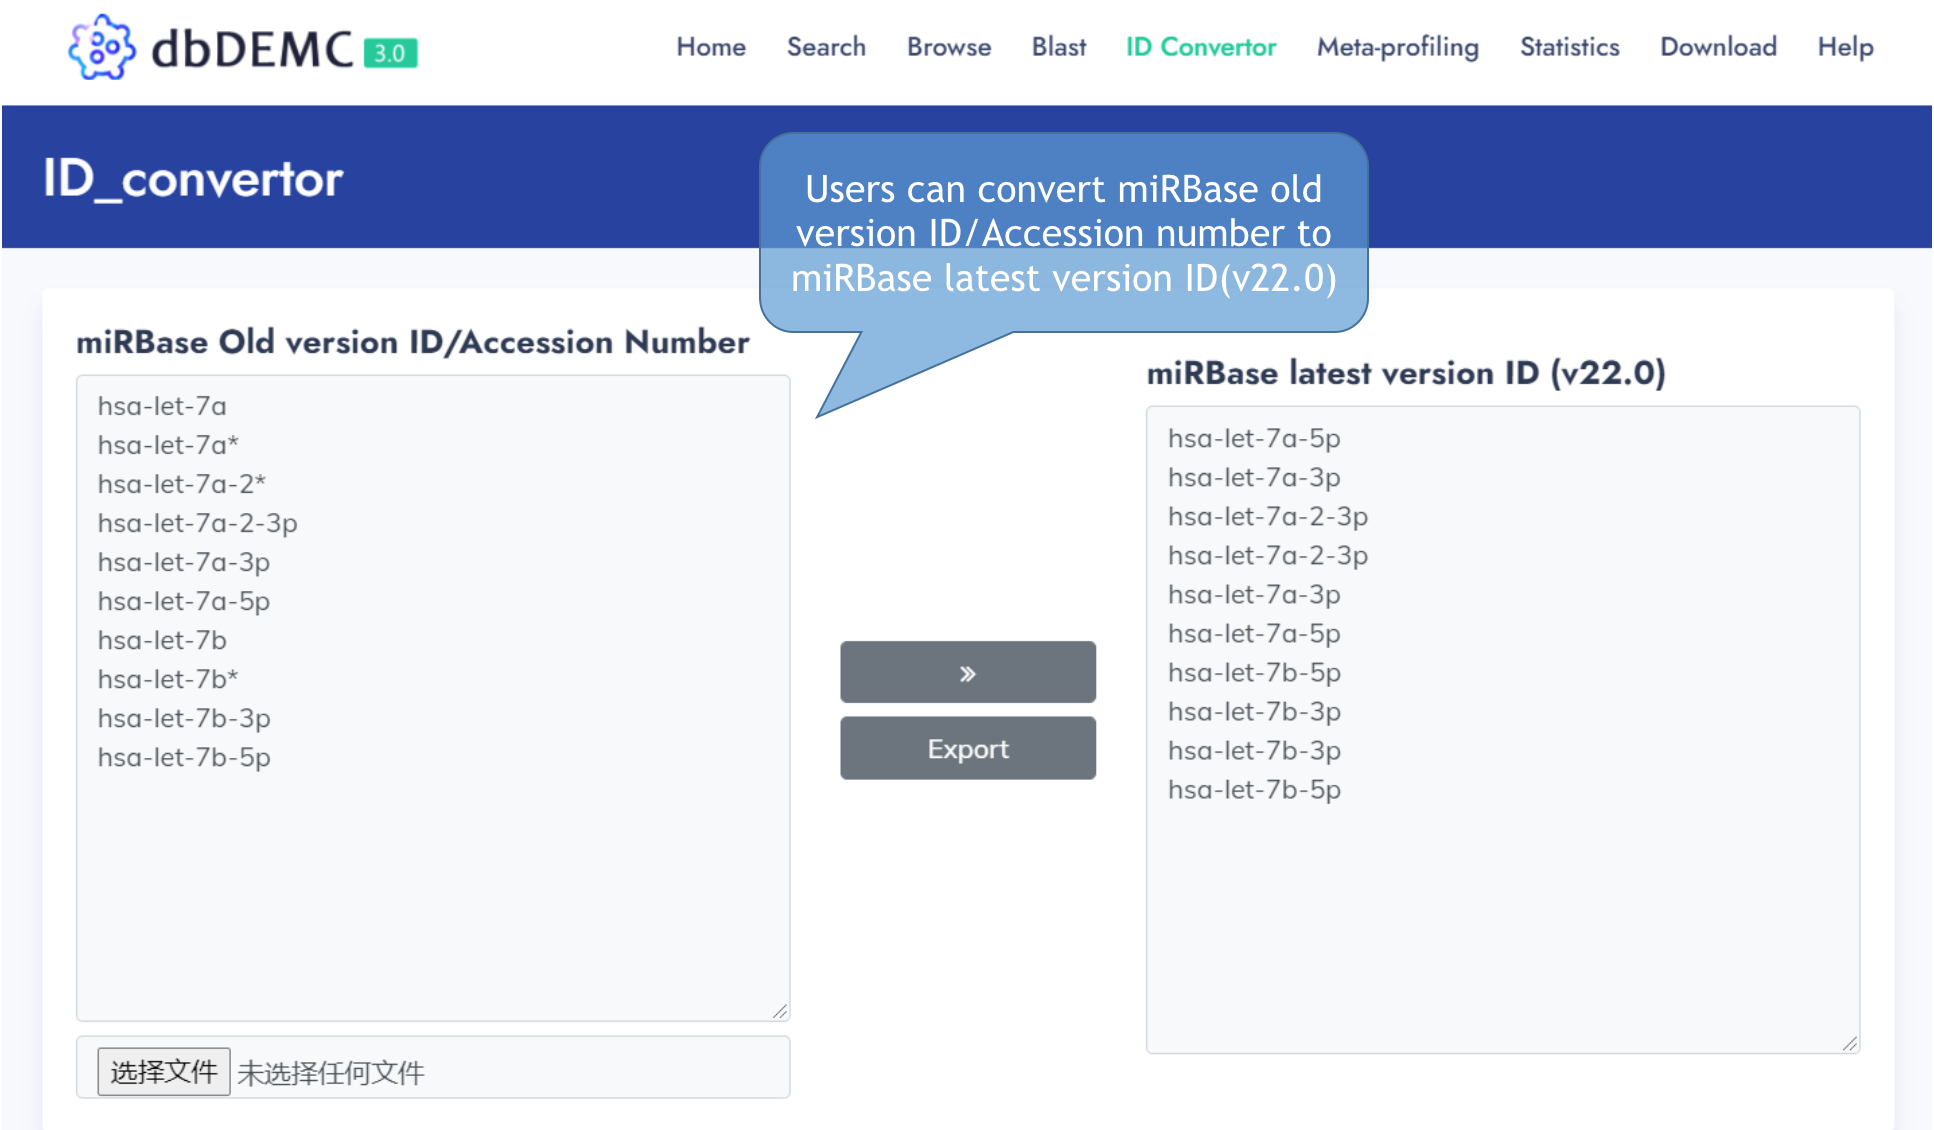Image resolution: width=1934 pixels, height=1130 pixels.
Task: Click the first output line hsa-let-7a-5p
Action: pos(1254,438)
